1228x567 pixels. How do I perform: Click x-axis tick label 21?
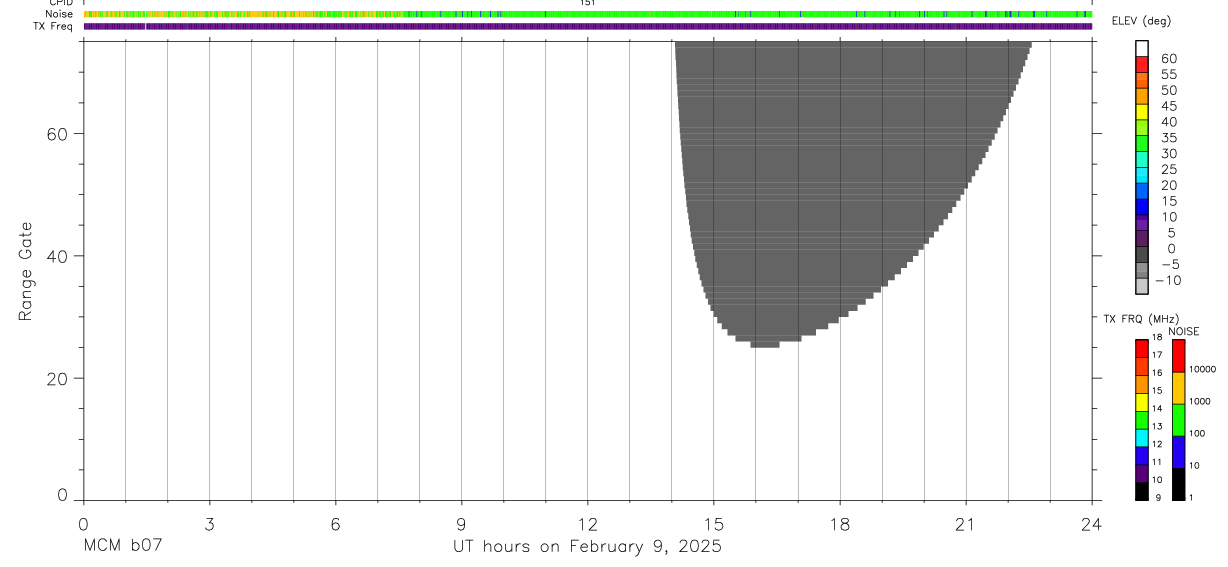[x=966, y=523]
